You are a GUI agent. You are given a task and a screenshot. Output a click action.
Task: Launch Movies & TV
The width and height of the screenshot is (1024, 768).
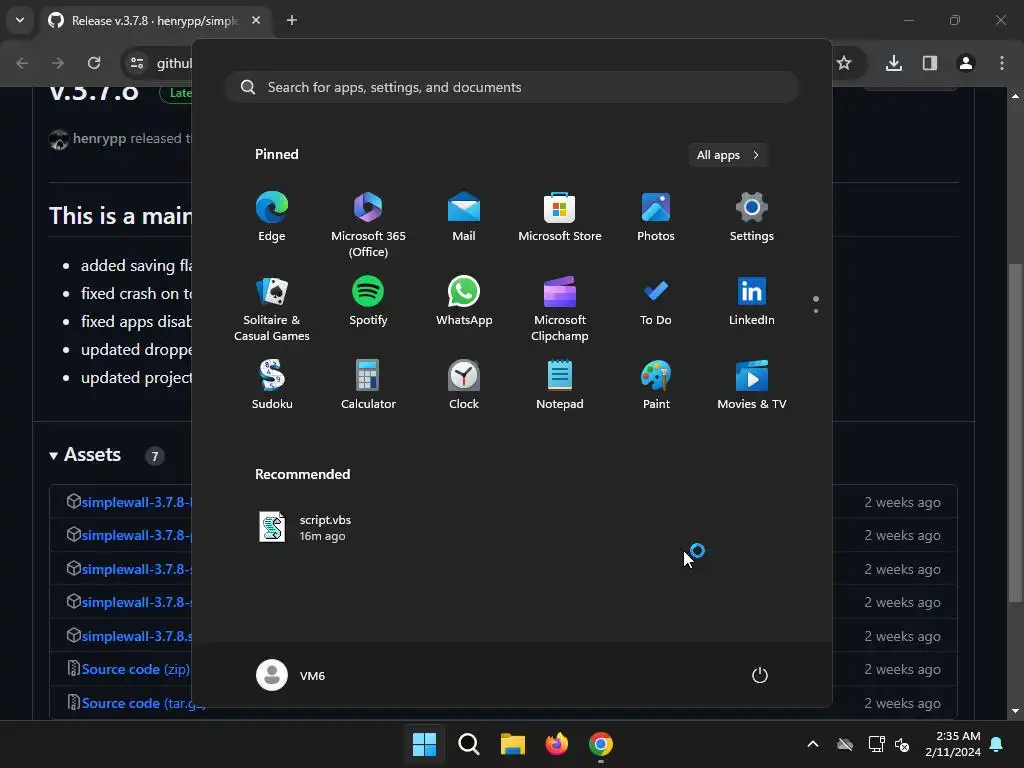tap(752, 385)
